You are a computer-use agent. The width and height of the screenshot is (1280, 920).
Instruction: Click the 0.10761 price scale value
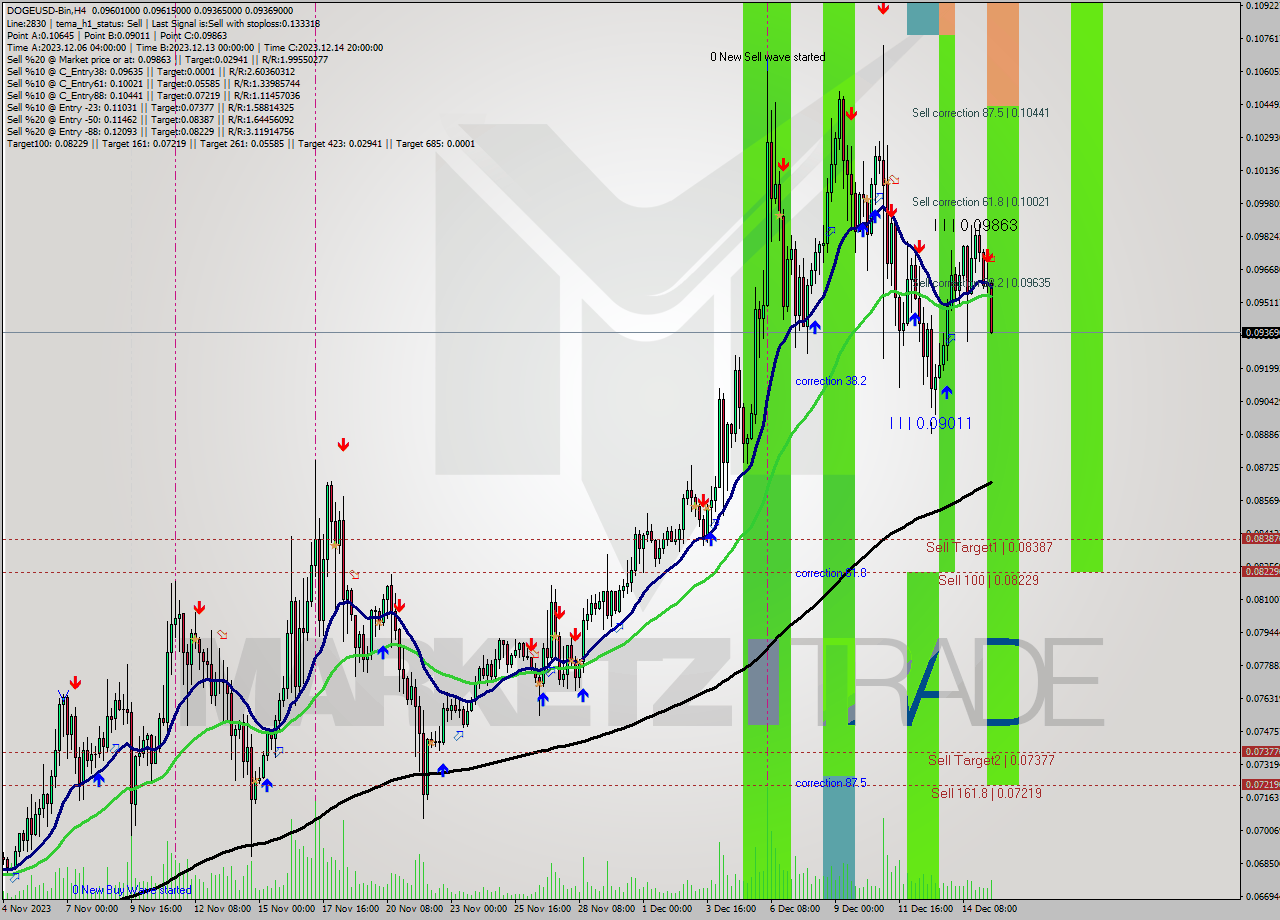pos(1263,39)
